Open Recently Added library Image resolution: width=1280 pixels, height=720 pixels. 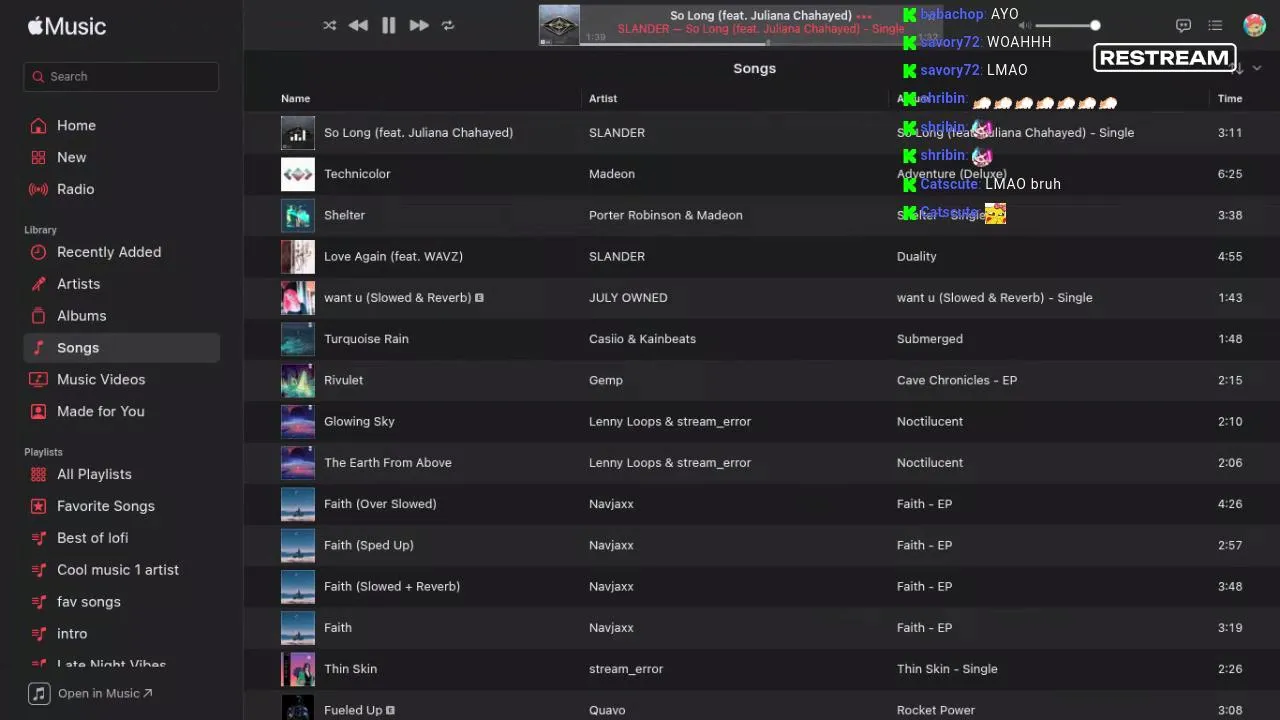coord(121,252)
